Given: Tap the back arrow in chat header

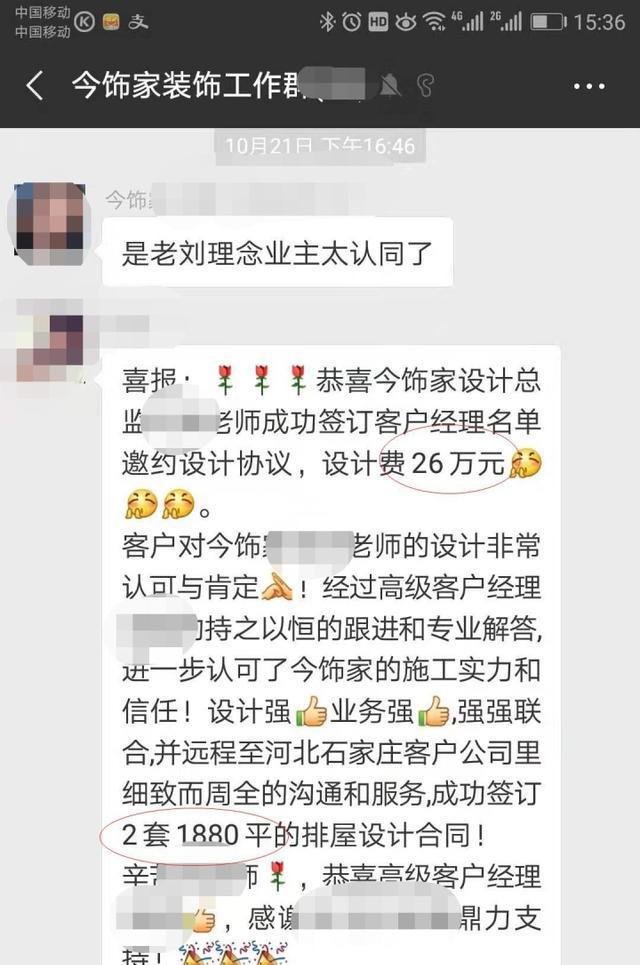Looking at the screenshot, I should 35,85.
